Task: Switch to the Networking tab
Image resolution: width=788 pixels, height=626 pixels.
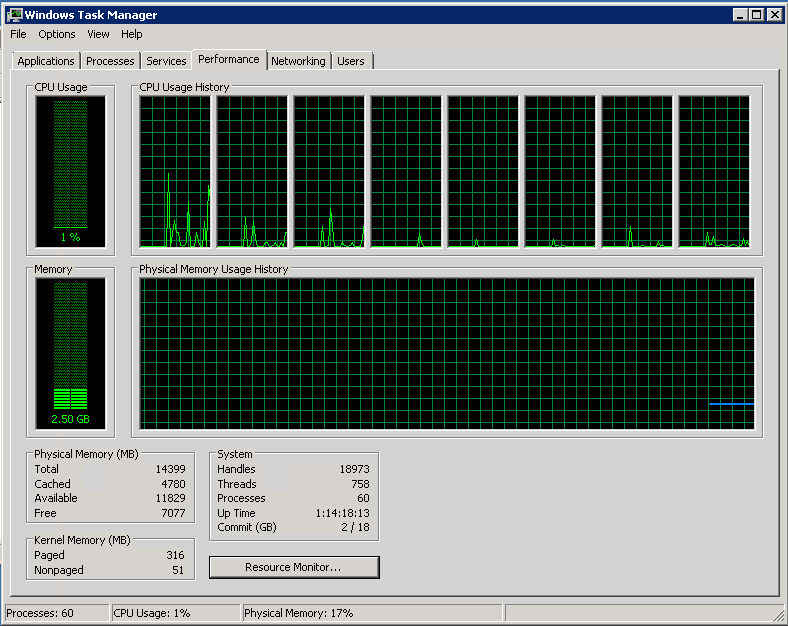Action: click(299, 61)
